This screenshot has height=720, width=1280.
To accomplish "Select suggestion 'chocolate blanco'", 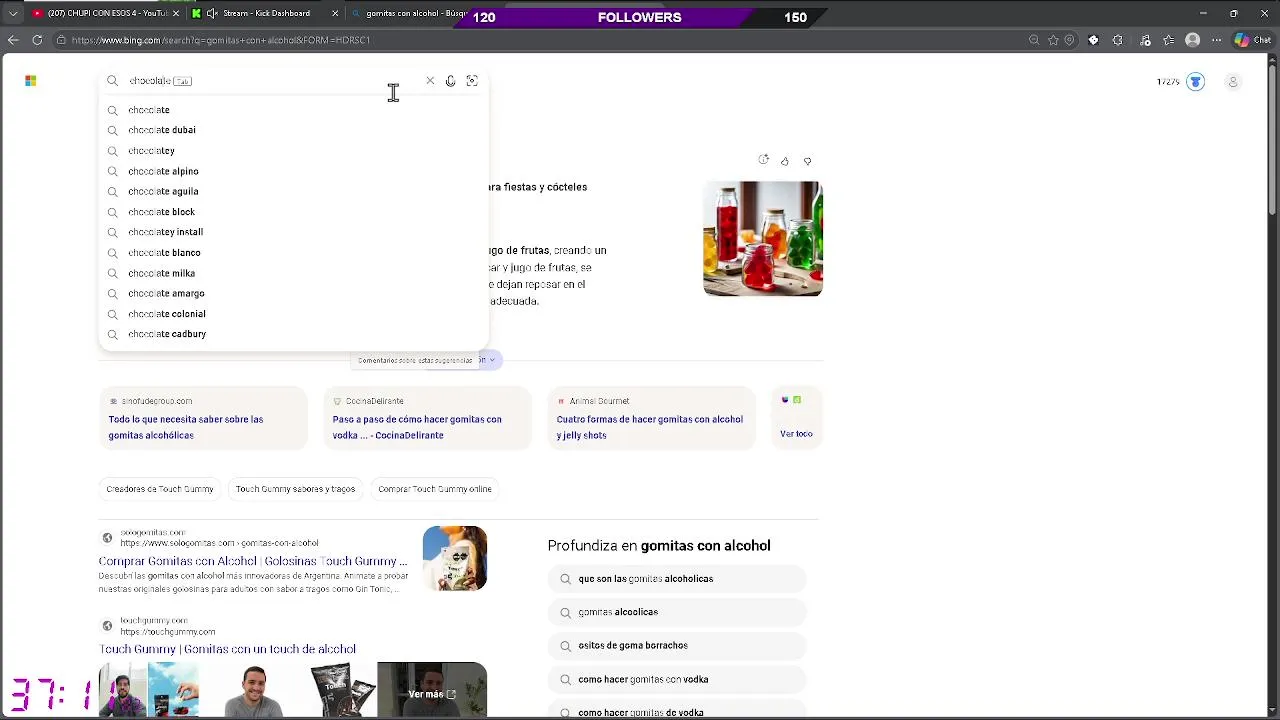I will 294,253.
